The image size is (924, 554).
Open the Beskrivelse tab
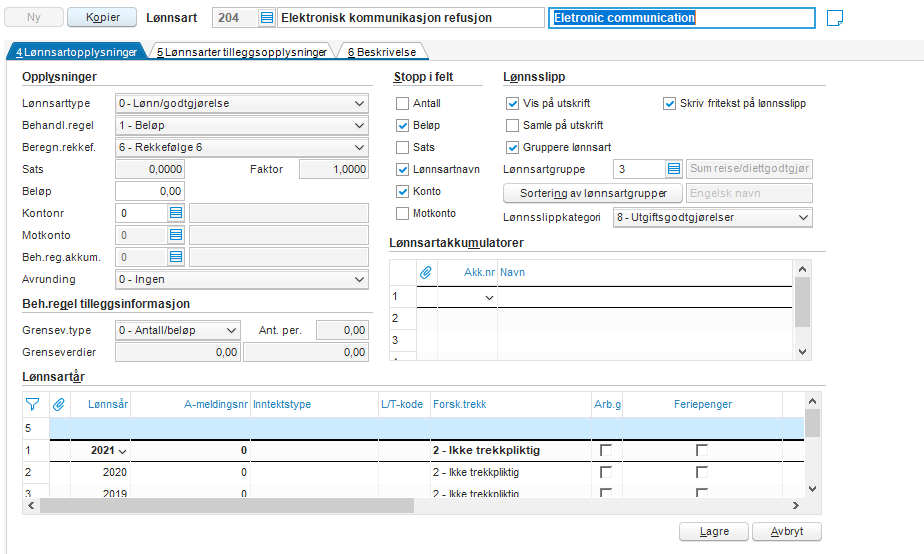tap(382, 52)
